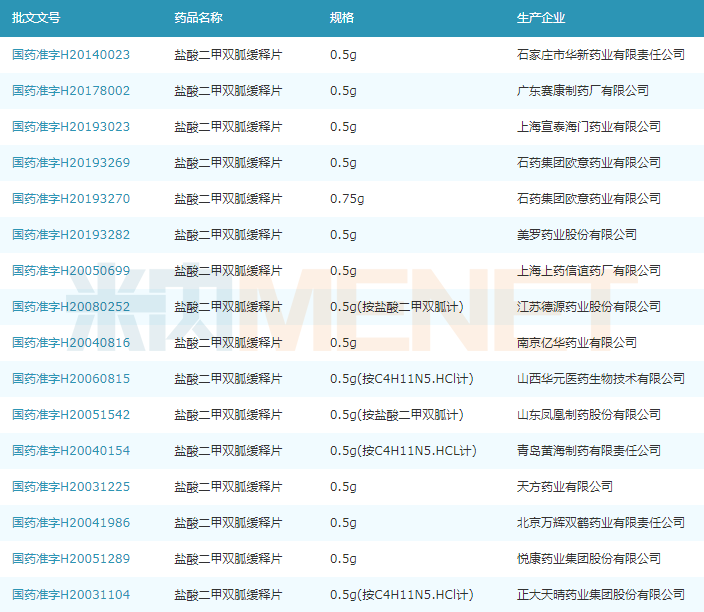Open approval number 国药准字H20060815
Image resolution: width=704 pixels, height=612 pixels.
[x=71, y=379]
